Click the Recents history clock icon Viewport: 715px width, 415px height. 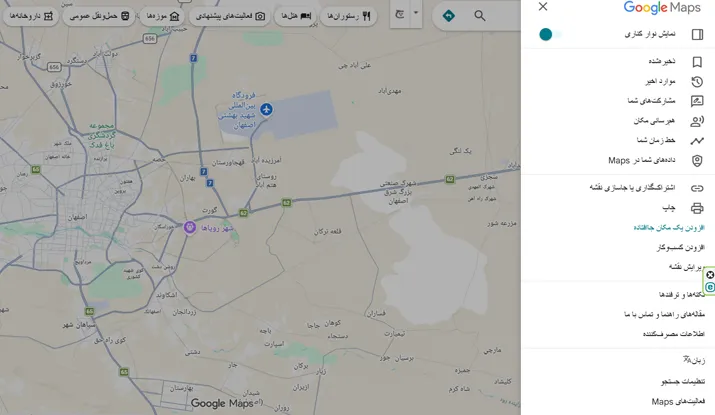[697, 81]
